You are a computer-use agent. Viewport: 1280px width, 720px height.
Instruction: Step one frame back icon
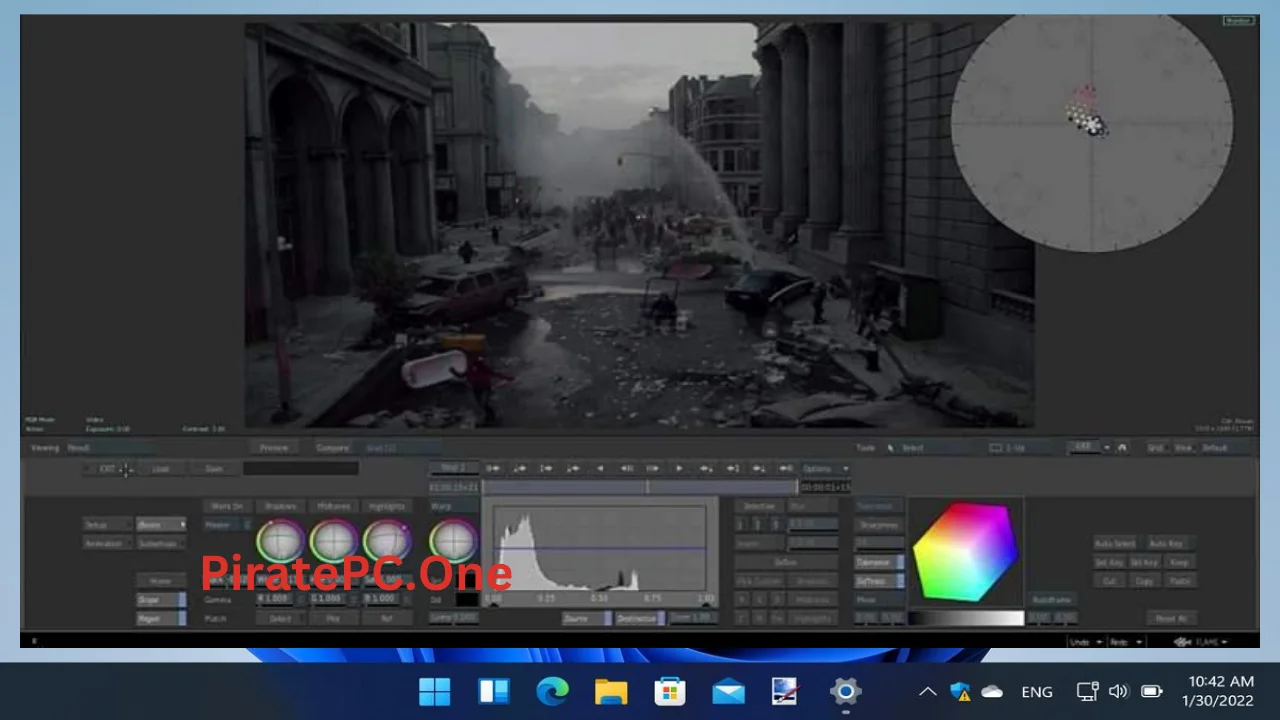[x=626, y=468]
